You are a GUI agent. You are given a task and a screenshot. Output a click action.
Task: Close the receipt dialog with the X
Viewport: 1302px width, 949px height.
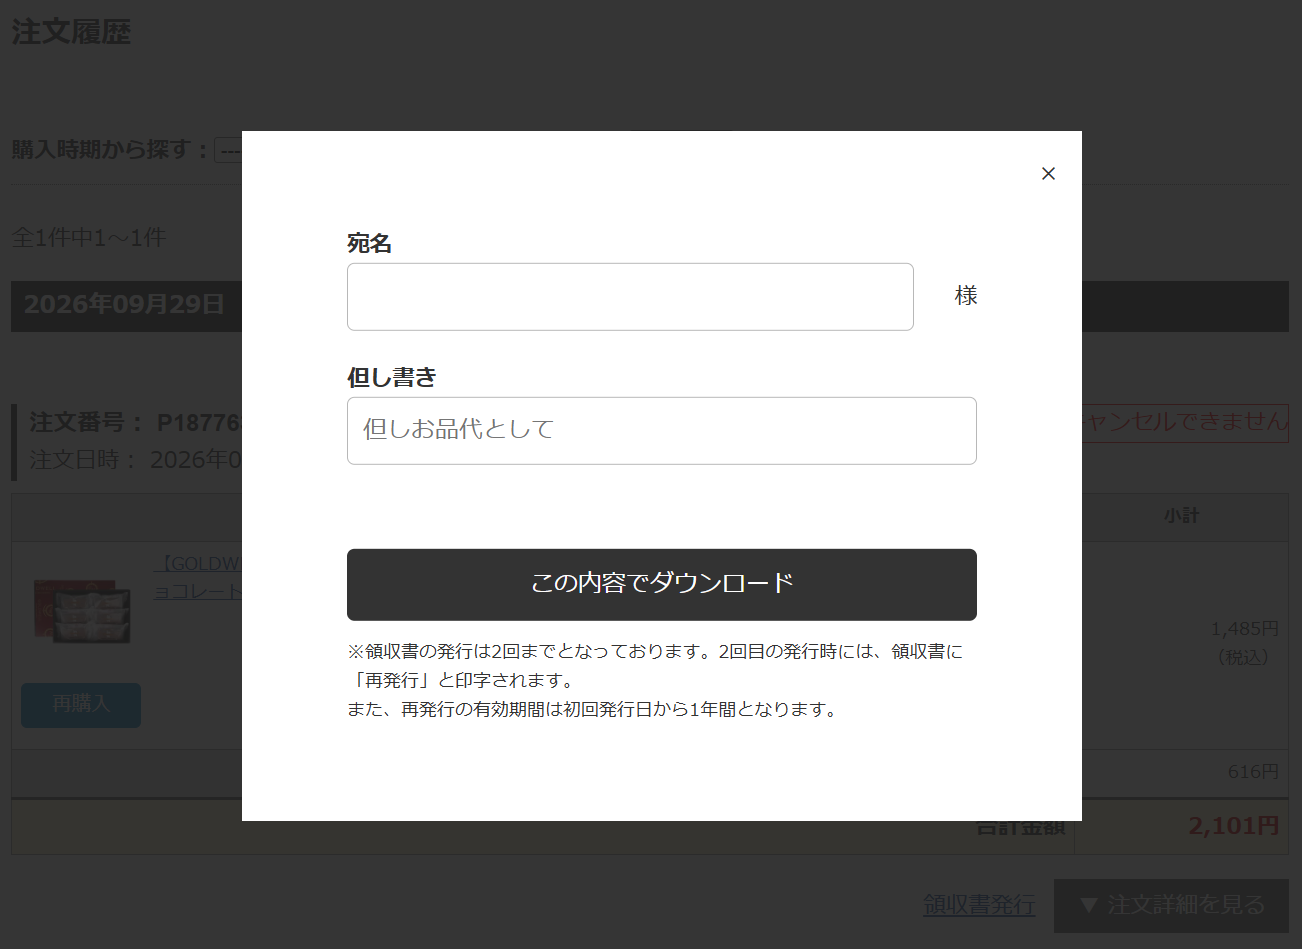tap(1048, 174)
